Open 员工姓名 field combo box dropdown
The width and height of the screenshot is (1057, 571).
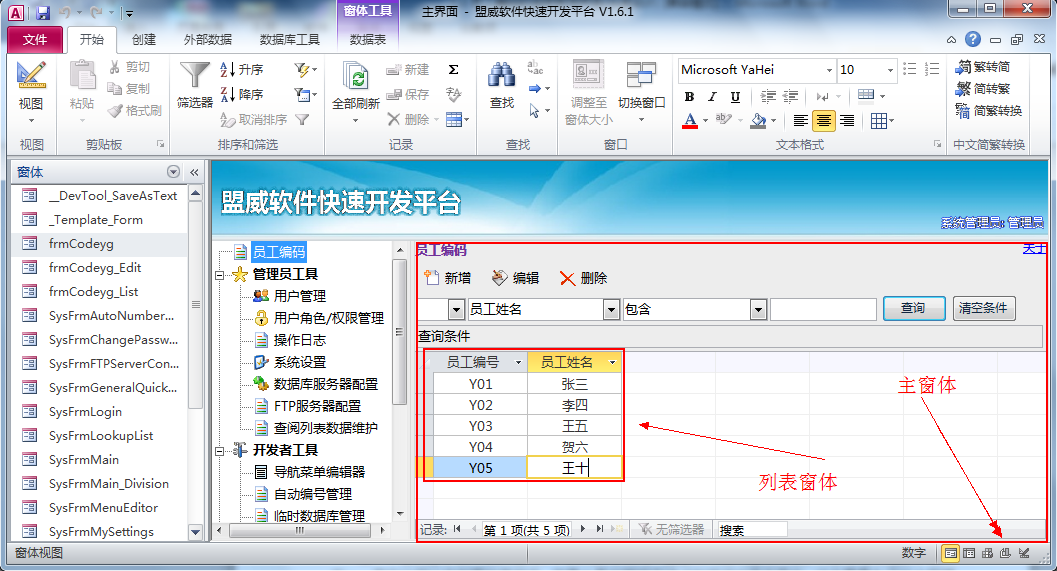coord(611,309)
